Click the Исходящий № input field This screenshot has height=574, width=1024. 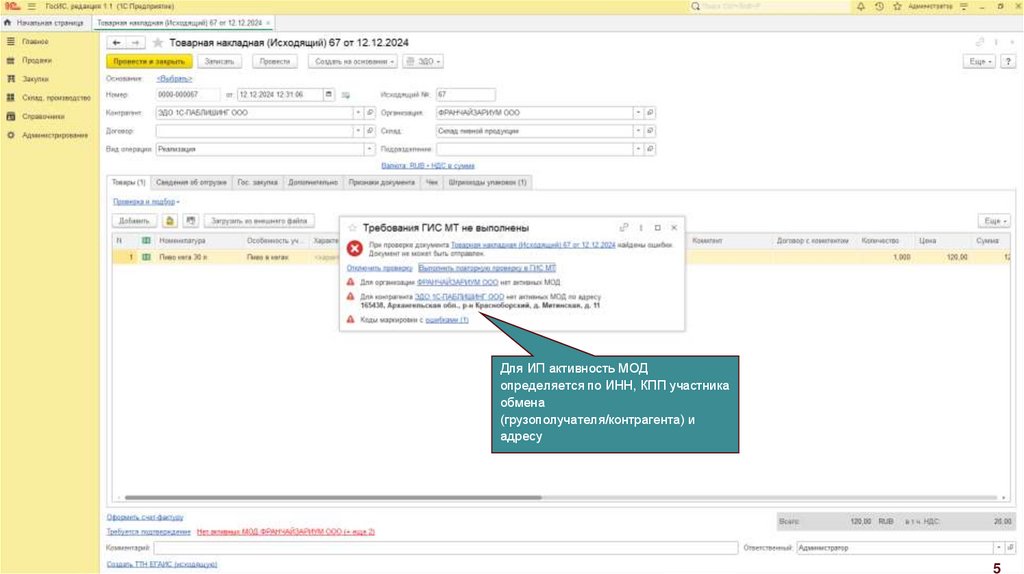point(466,95)
